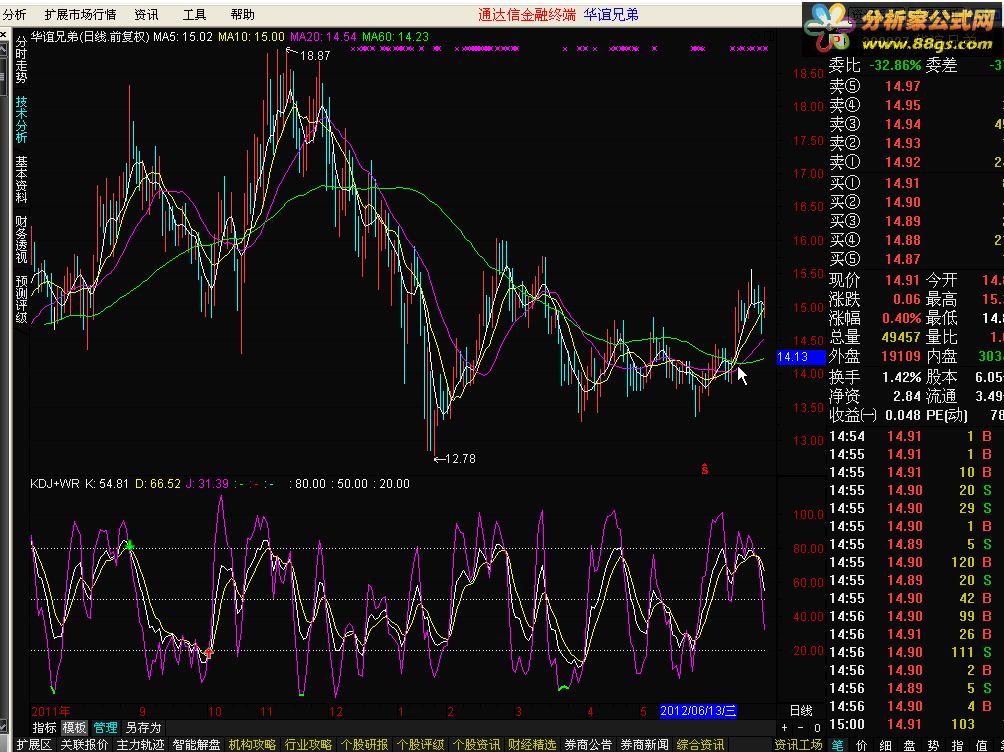Open the 扩展区 tab
The width and height of the screenshot is (1004, 752).
click(33, 744)
